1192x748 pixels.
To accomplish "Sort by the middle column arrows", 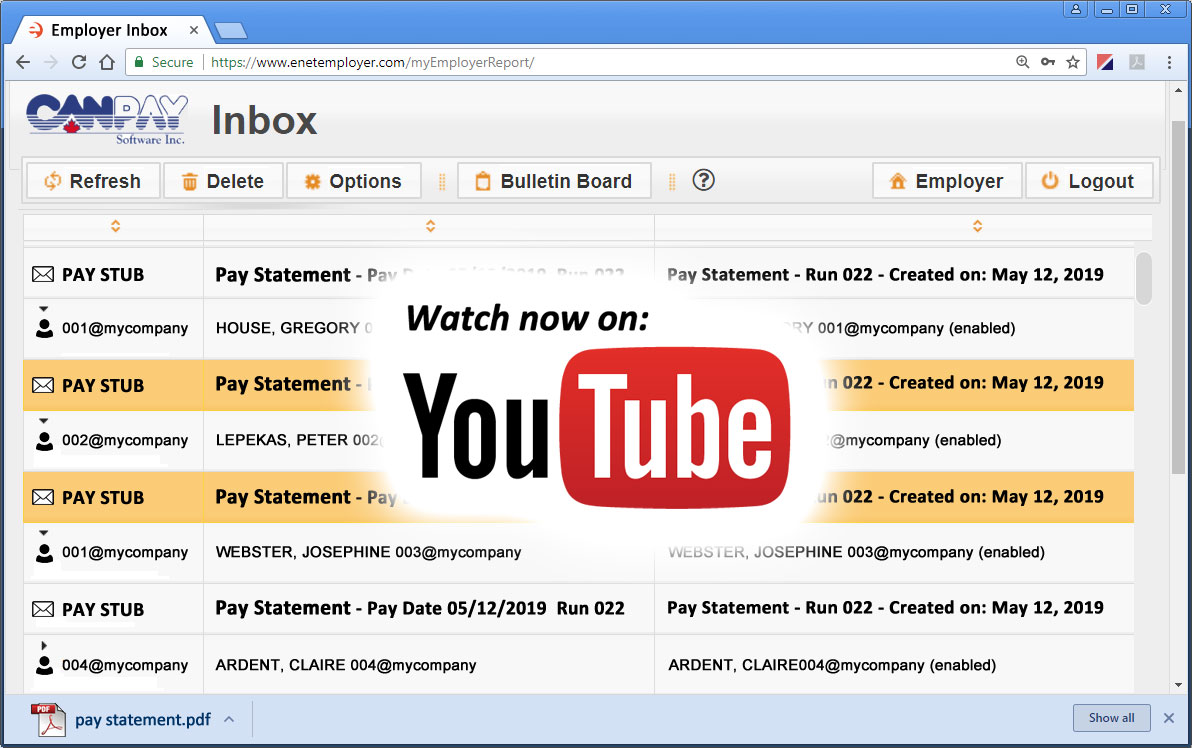I will coord(430,226).
